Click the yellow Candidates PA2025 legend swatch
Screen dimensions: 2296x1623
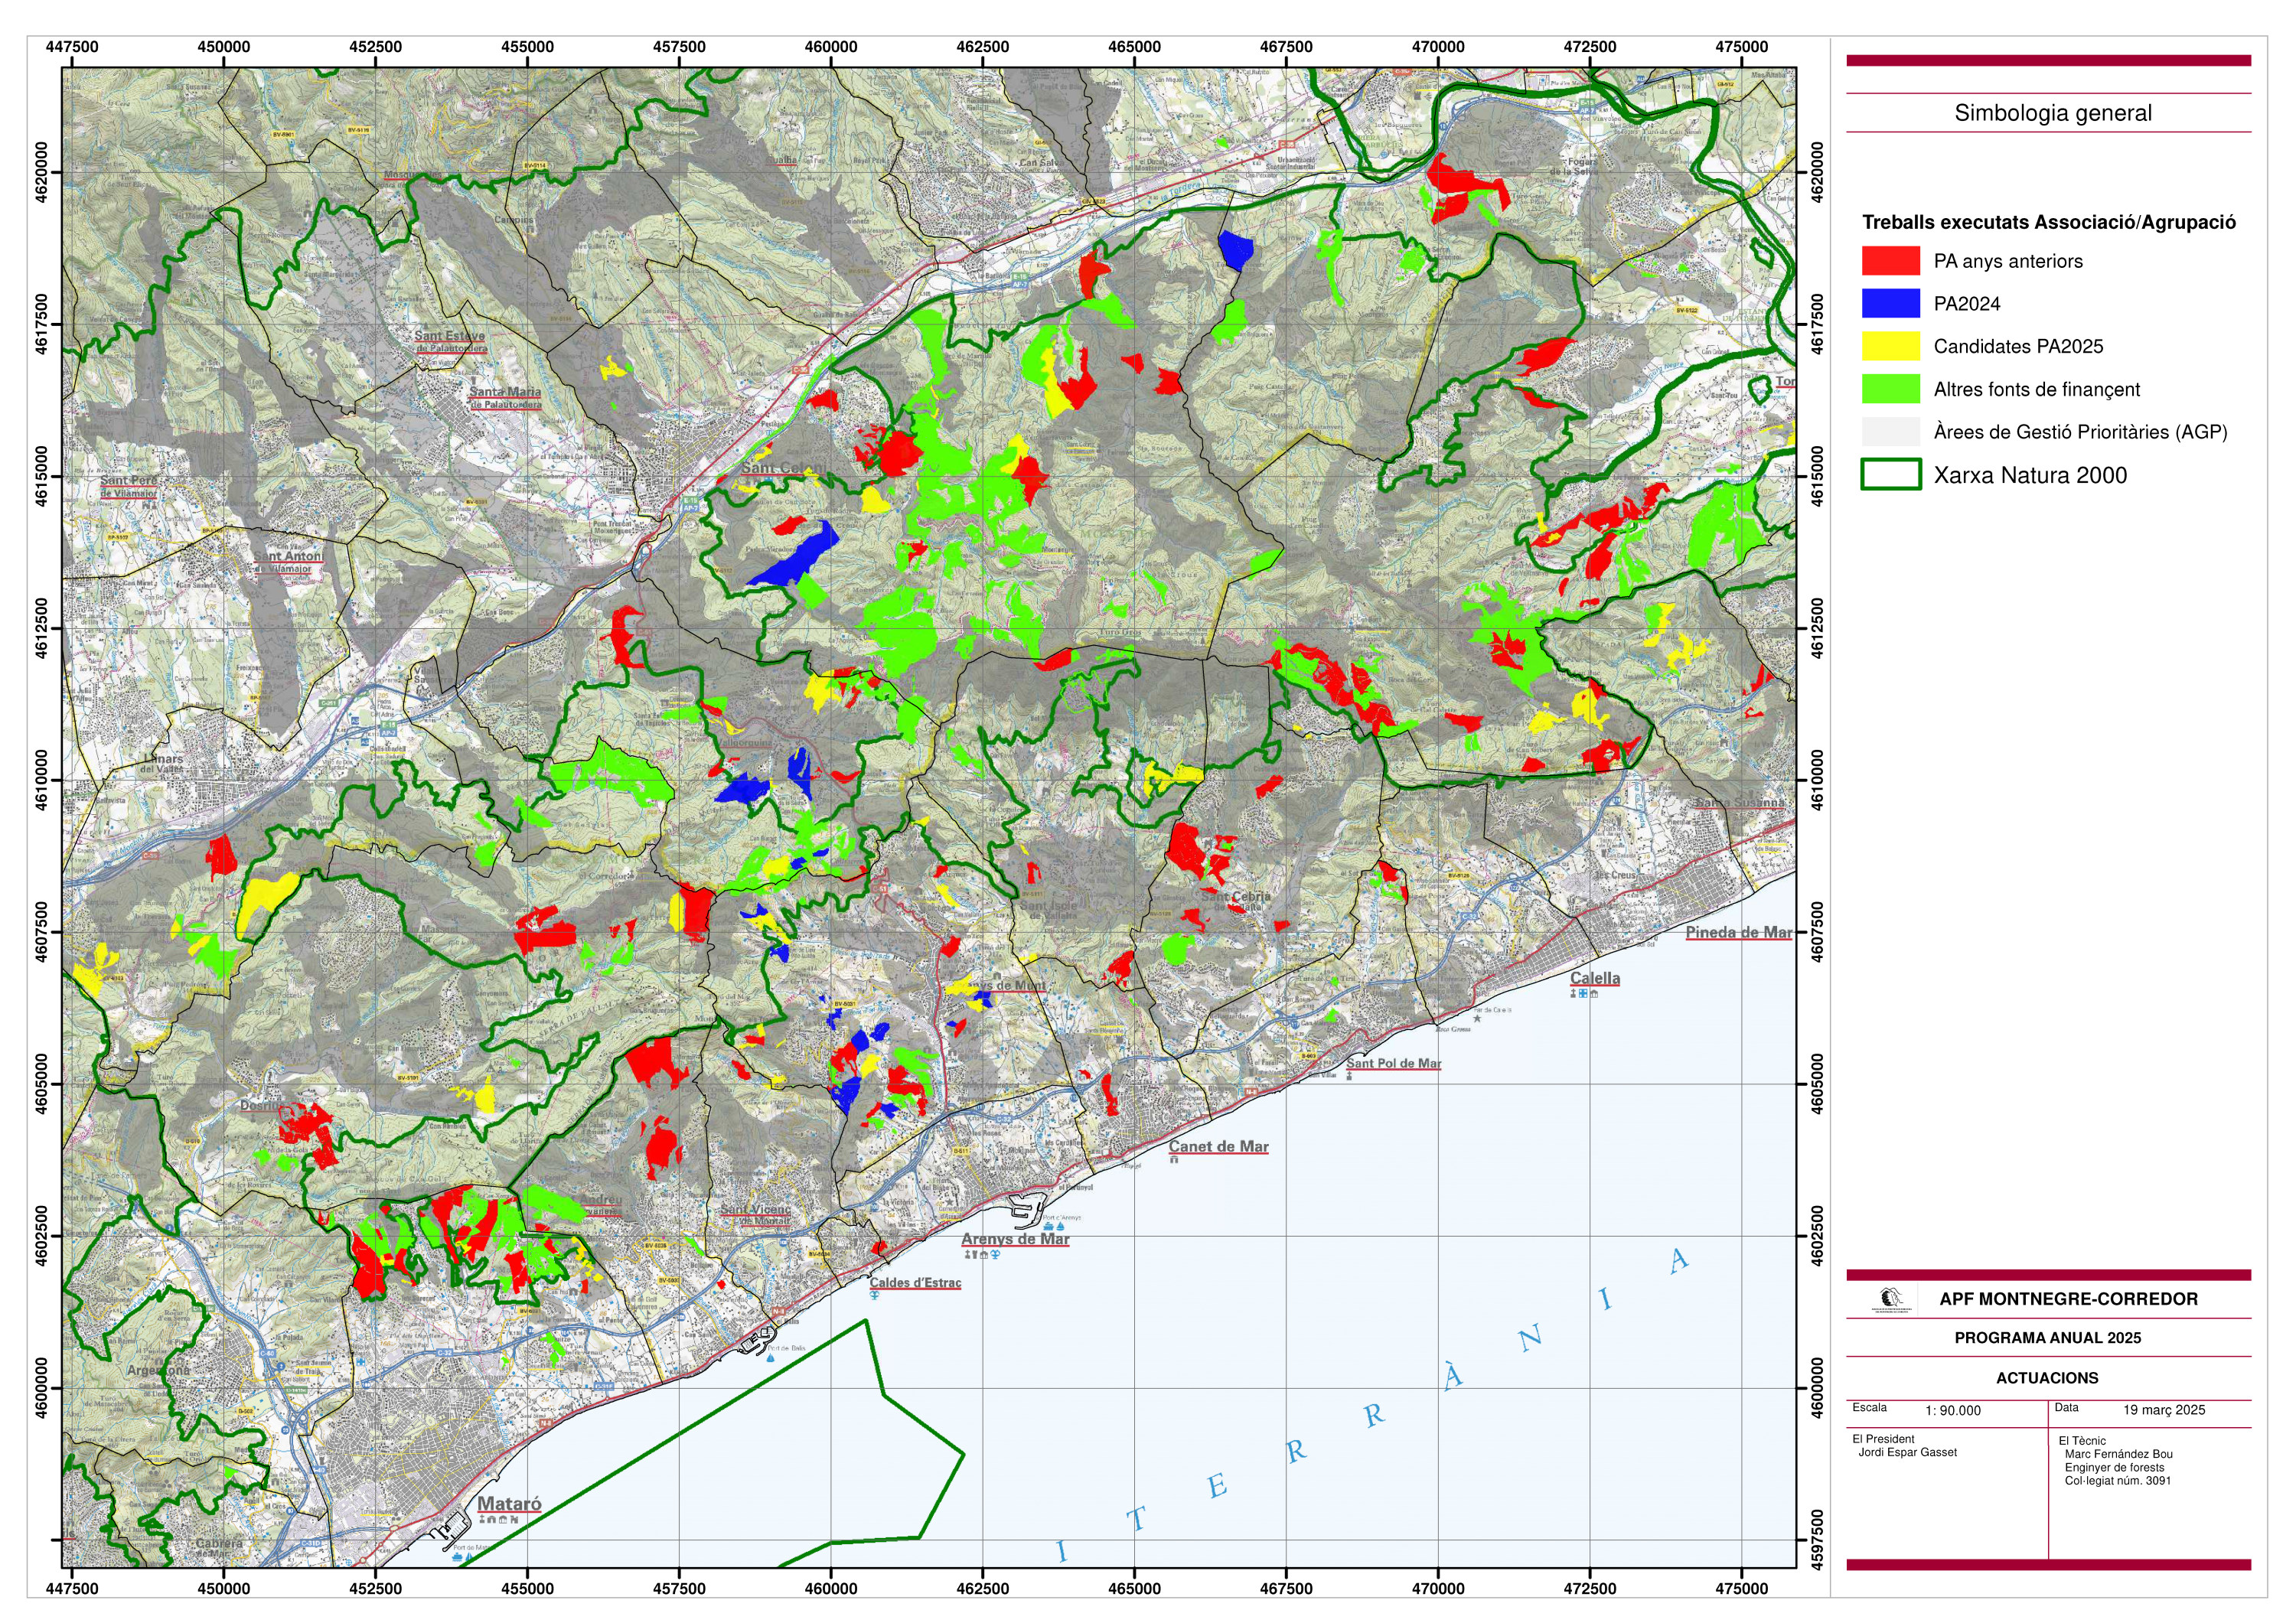click(x=1890, y=346)
